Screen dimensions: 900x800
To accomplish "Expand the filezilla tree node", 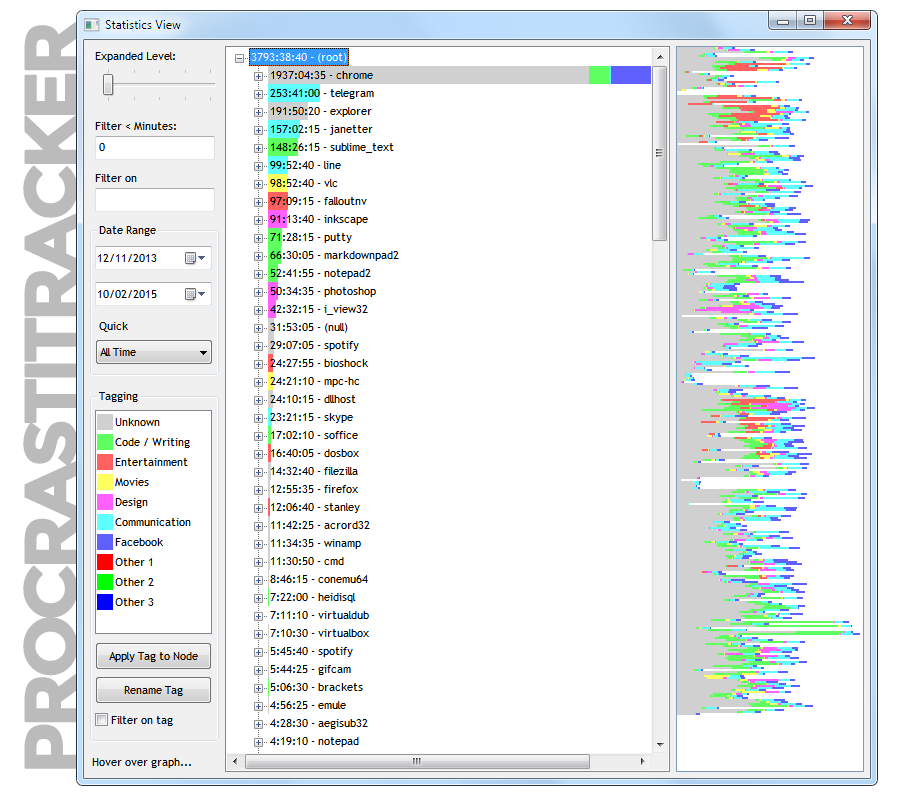I will pyautogui.click(x=258, y=472).
